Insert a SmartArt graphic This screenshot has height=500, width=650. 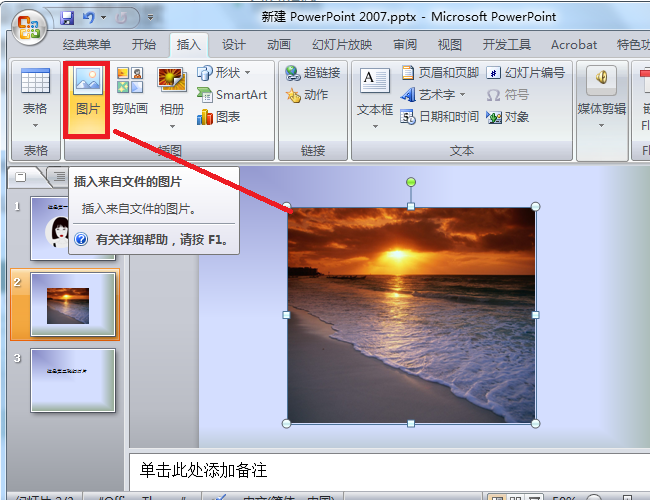(232, 95)
